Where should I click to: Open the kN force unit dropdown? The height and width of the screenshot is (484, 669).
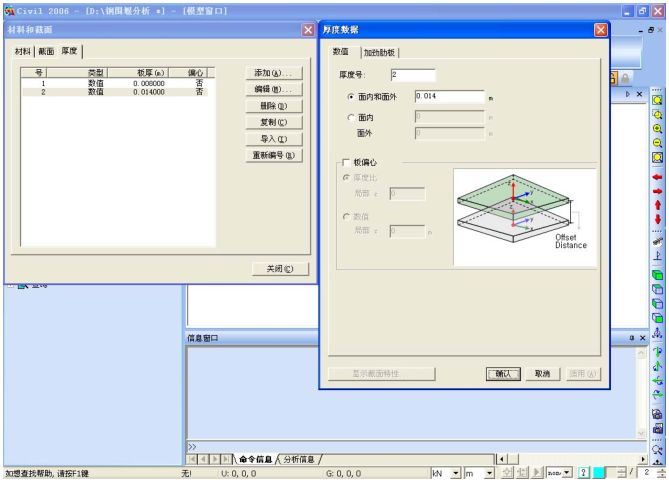pos(456,473)
